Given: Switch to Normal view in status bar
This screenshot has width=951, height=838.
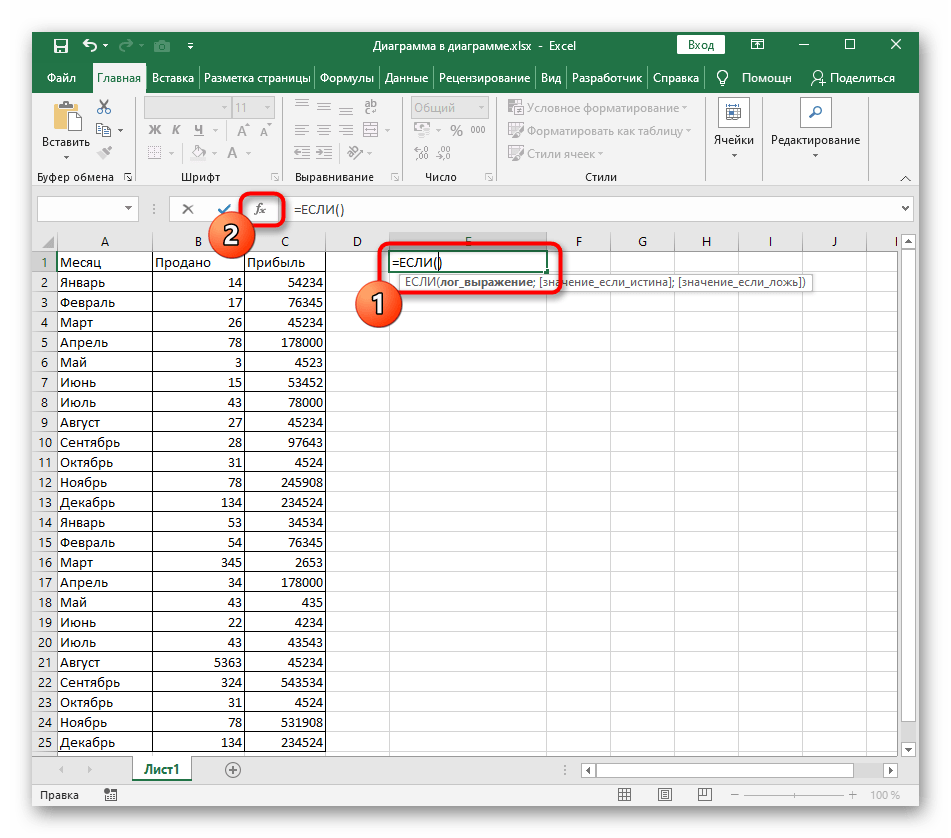Looking at the screenshot, I should coord(624,794).
